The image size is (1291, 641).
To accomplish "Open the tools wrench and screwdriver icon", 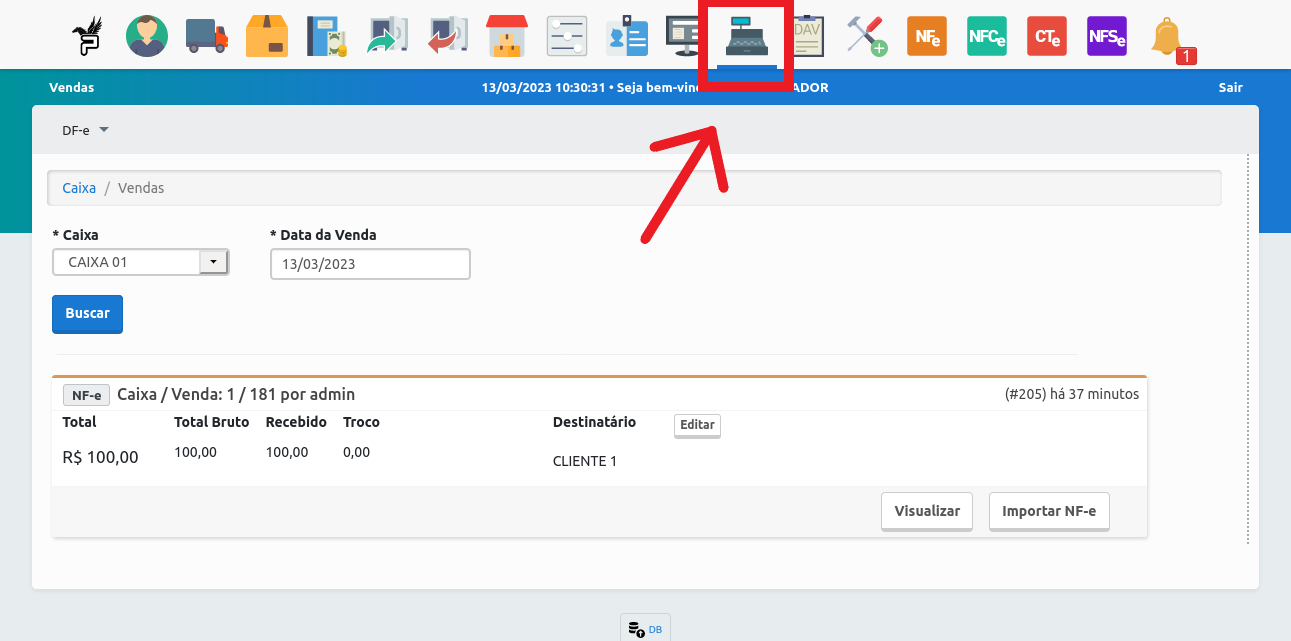I will pos(866,36).
